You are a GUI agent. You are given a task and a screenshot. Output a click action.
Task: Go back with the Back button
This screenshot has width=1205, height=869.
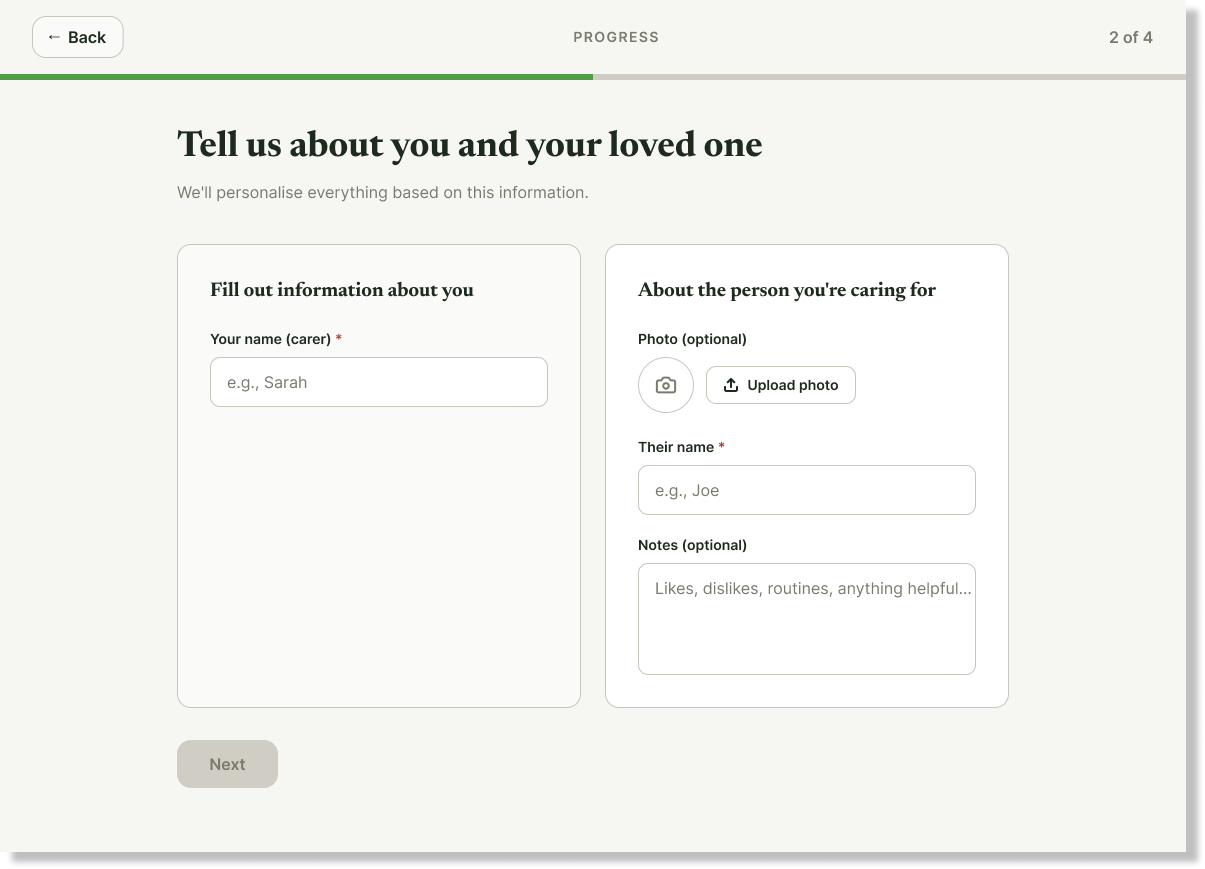(78, 37)
